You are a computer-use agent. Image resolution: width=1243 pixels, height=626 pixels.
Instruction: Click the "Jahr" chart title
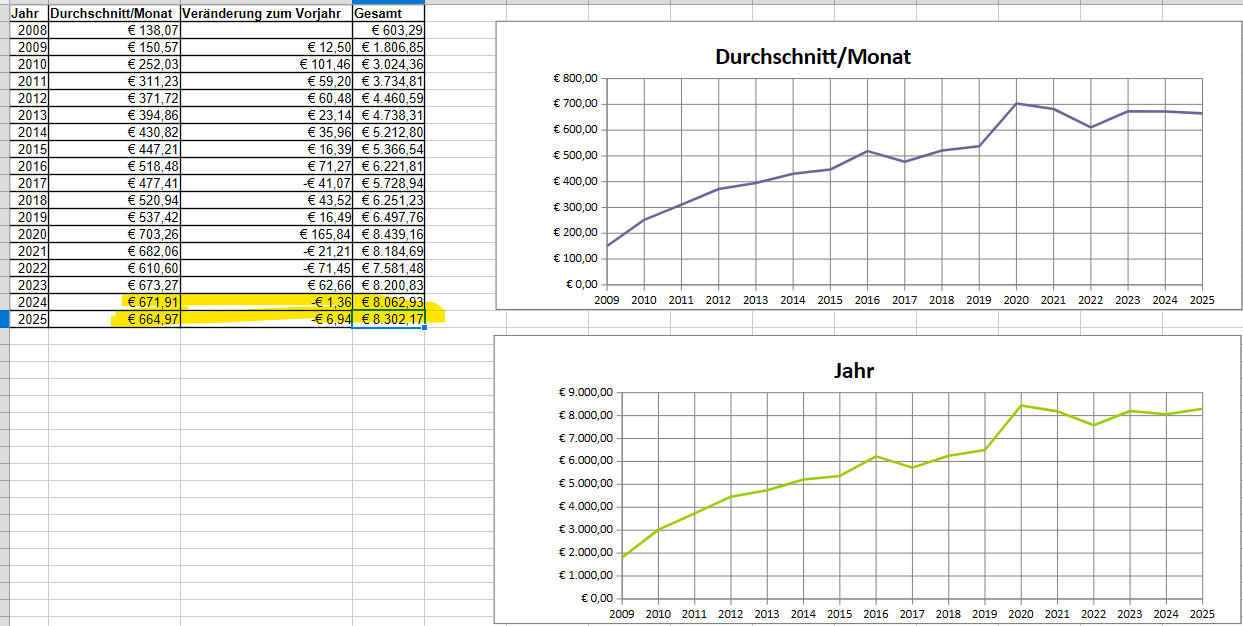854,370
